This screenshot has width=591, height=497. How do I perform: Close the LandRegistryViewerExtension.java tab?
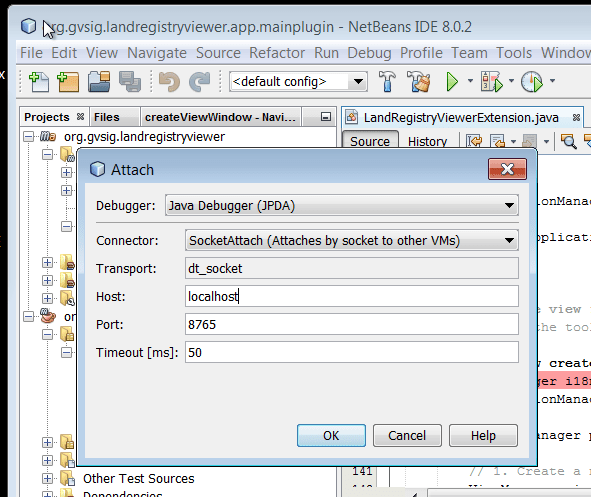pos(576,118)
